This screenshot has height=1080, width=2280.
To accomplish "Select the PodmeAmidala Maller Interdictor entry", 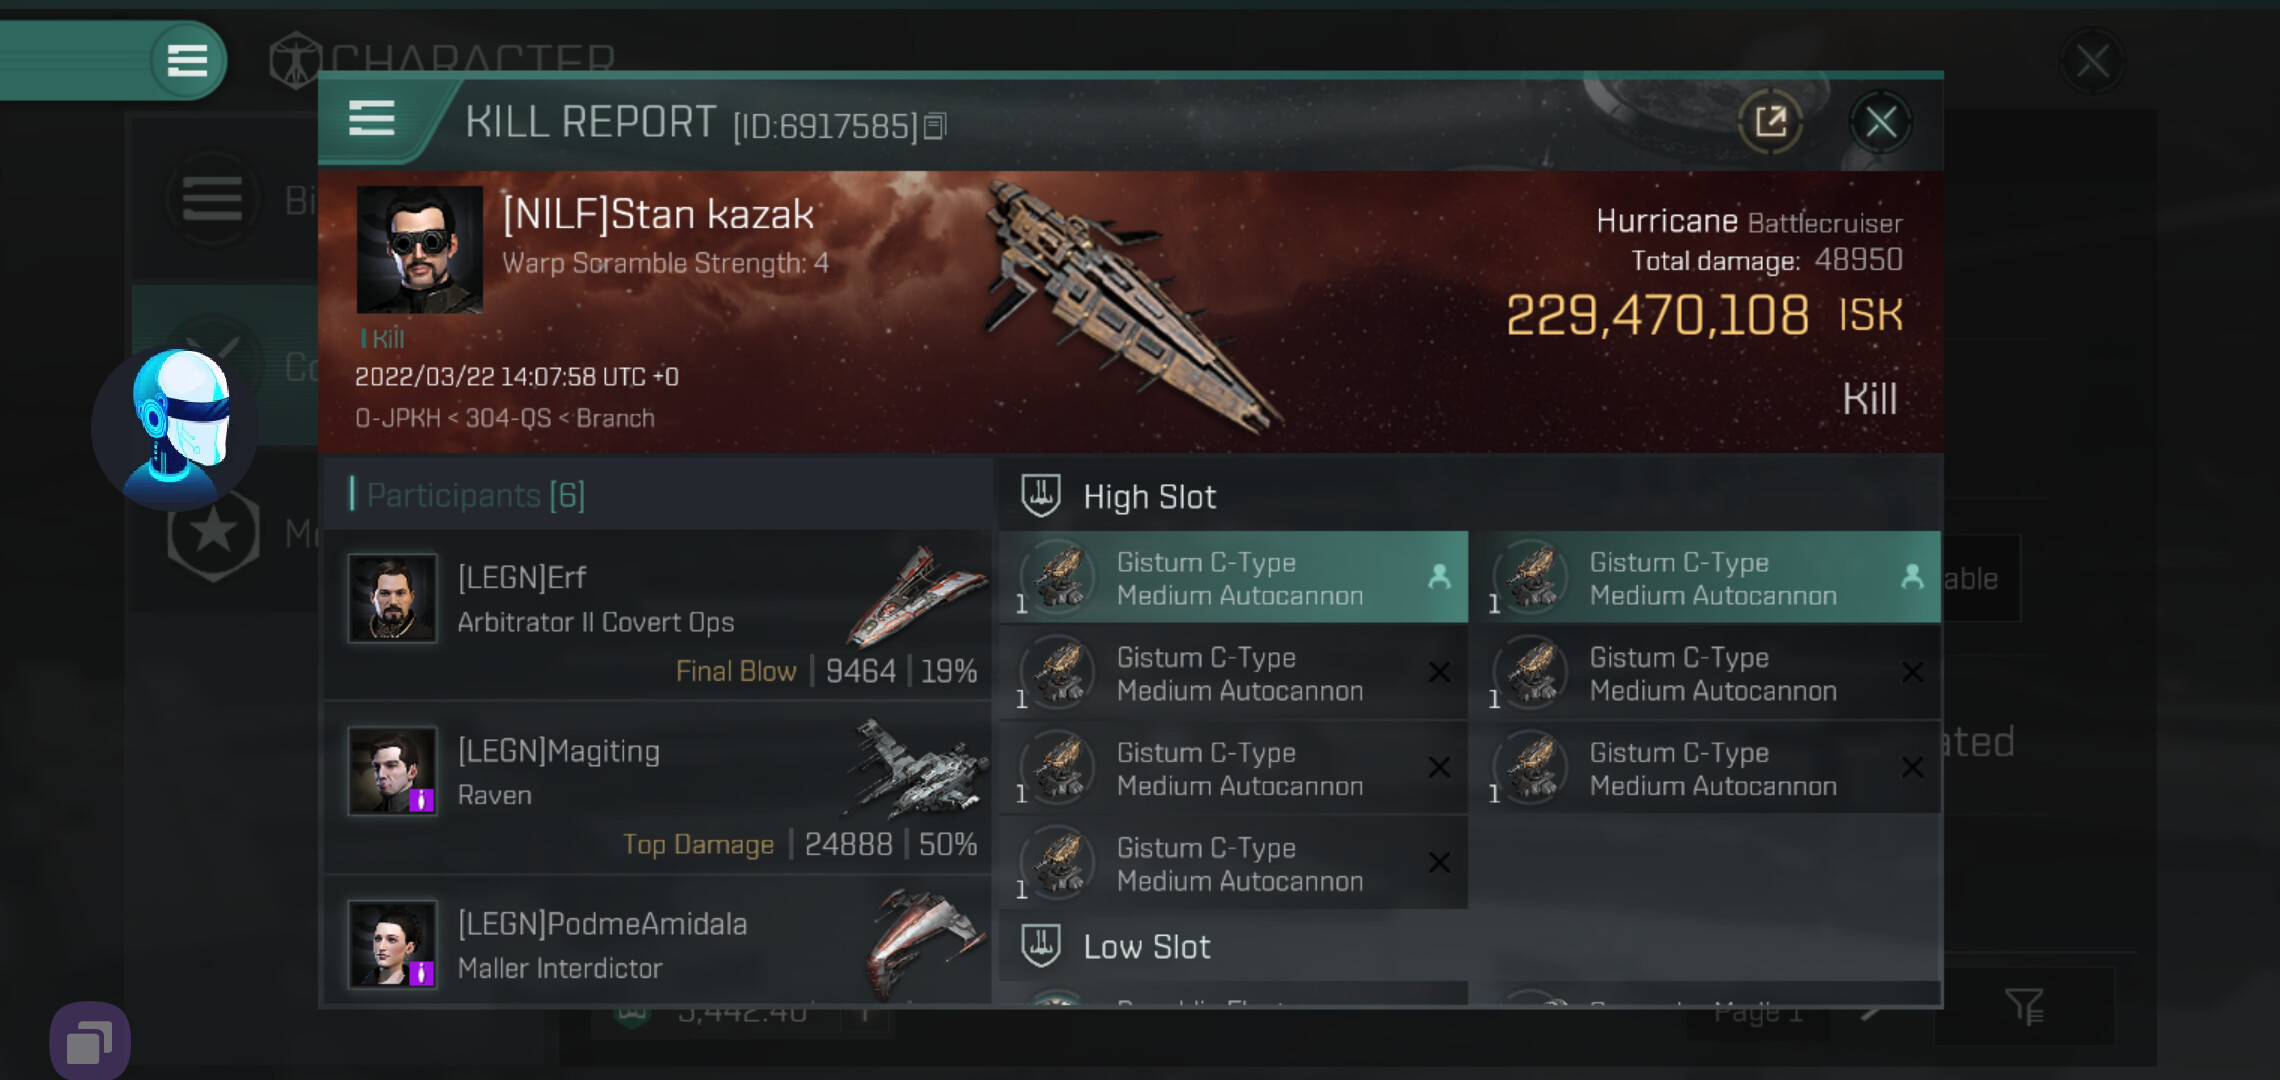I will point(658,945).
